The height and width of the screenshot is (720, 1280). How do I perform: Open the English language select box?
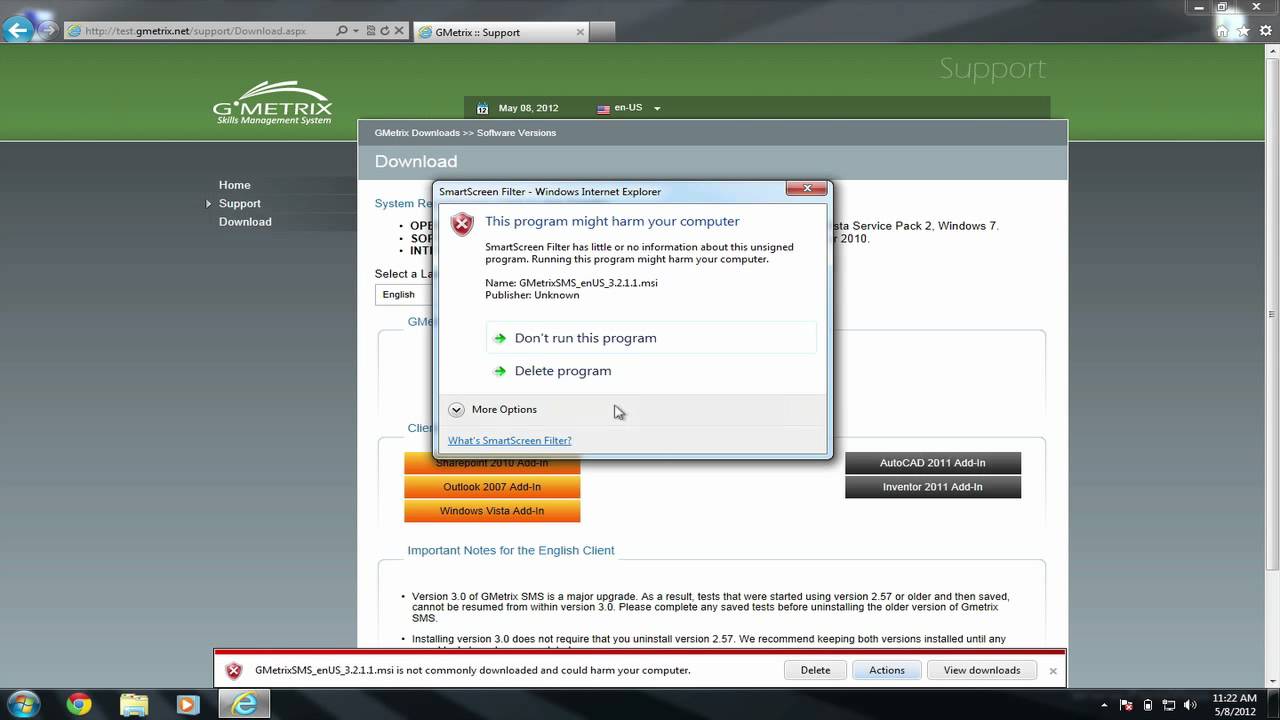click(404, 294)
